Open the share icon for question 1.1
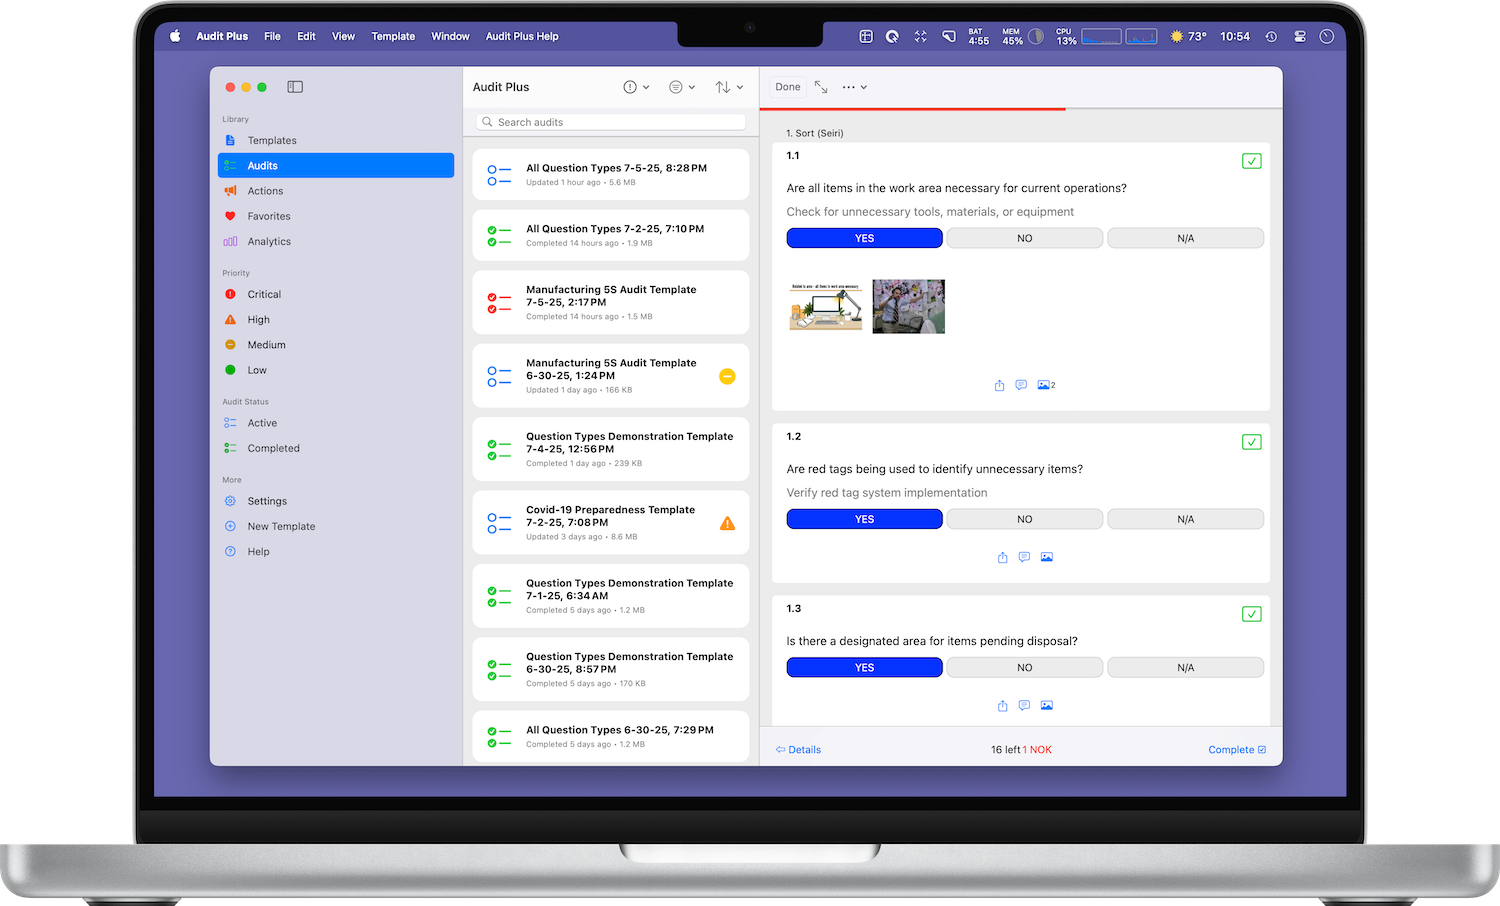This screenshot has width=1500, height=906. (x=999, y=385)
